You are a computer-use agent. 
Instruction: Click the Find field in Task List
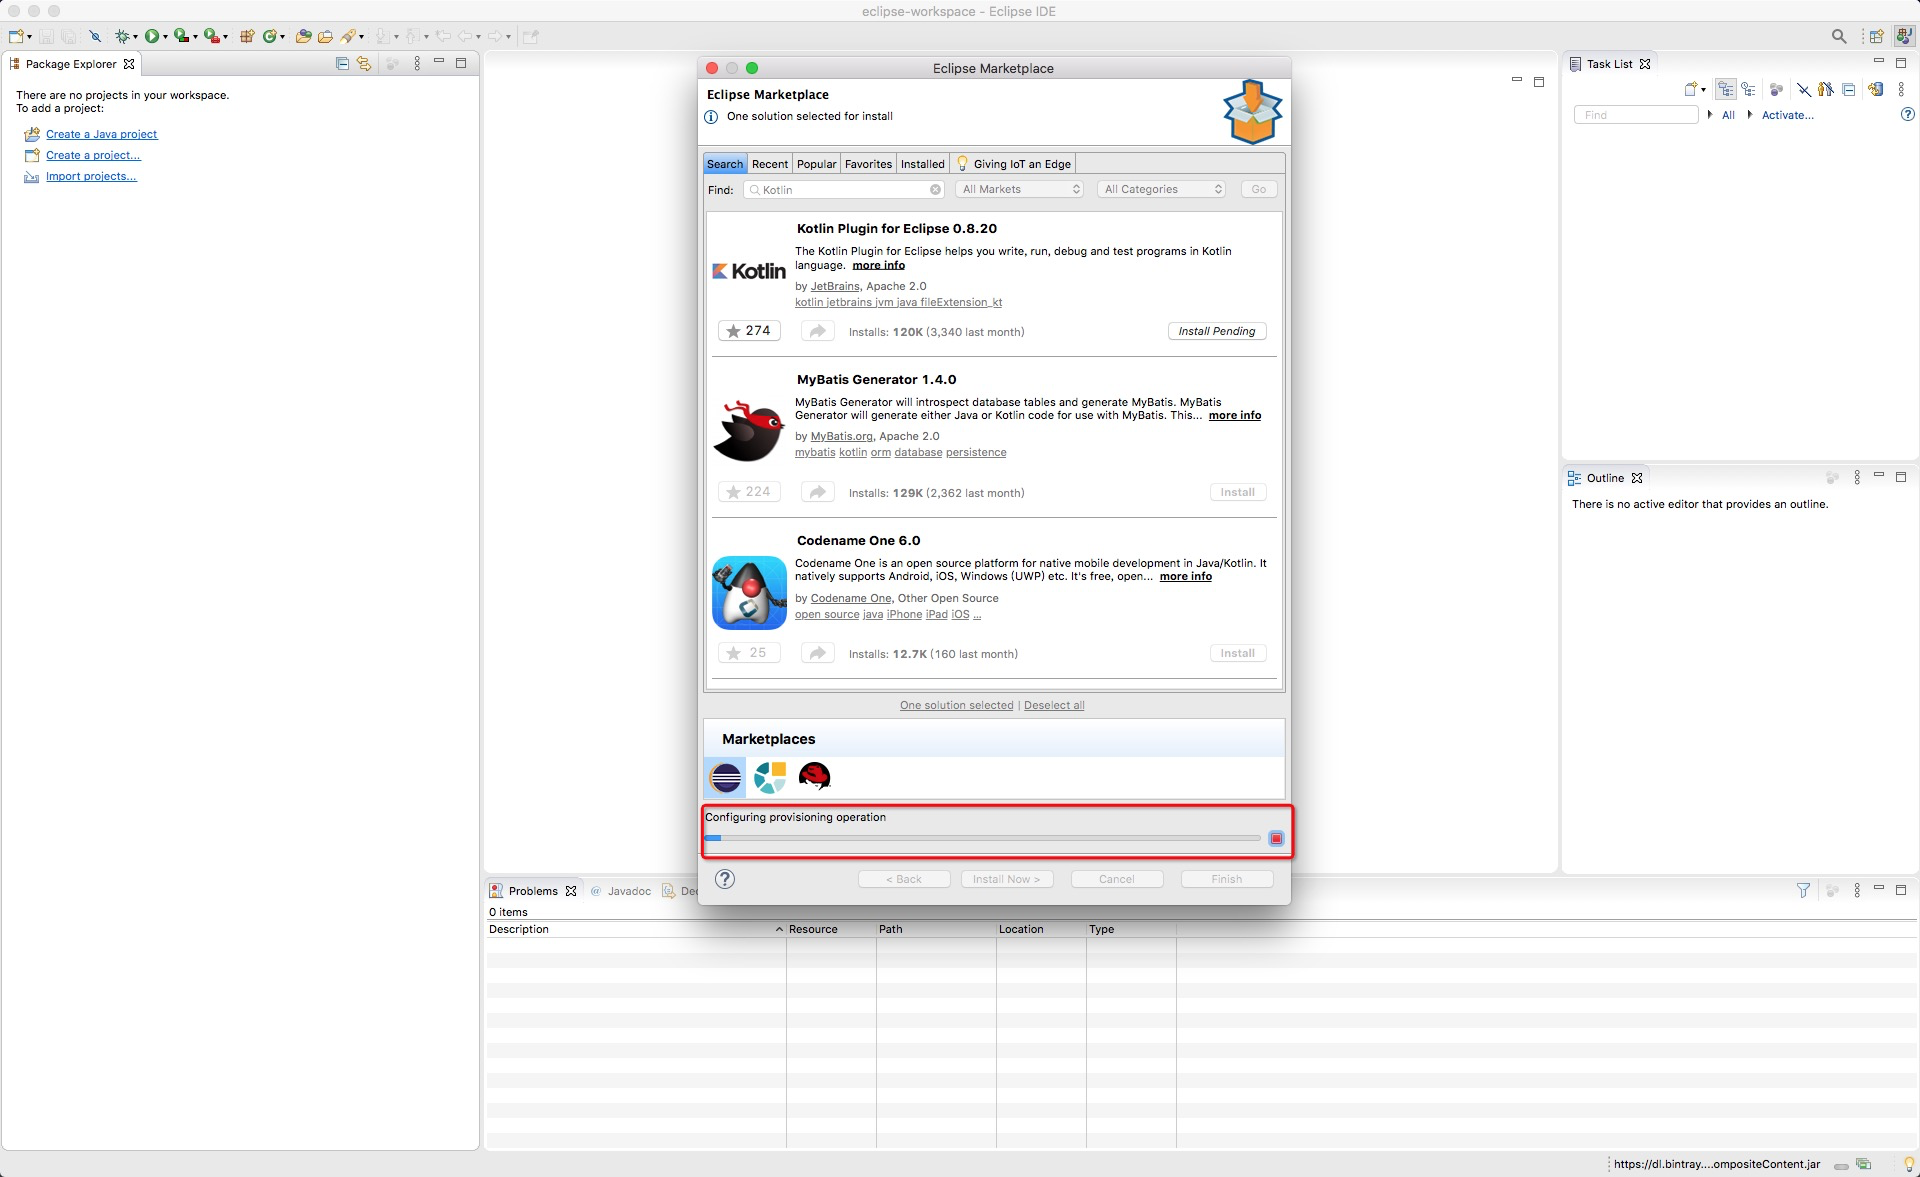point(1636,115)
